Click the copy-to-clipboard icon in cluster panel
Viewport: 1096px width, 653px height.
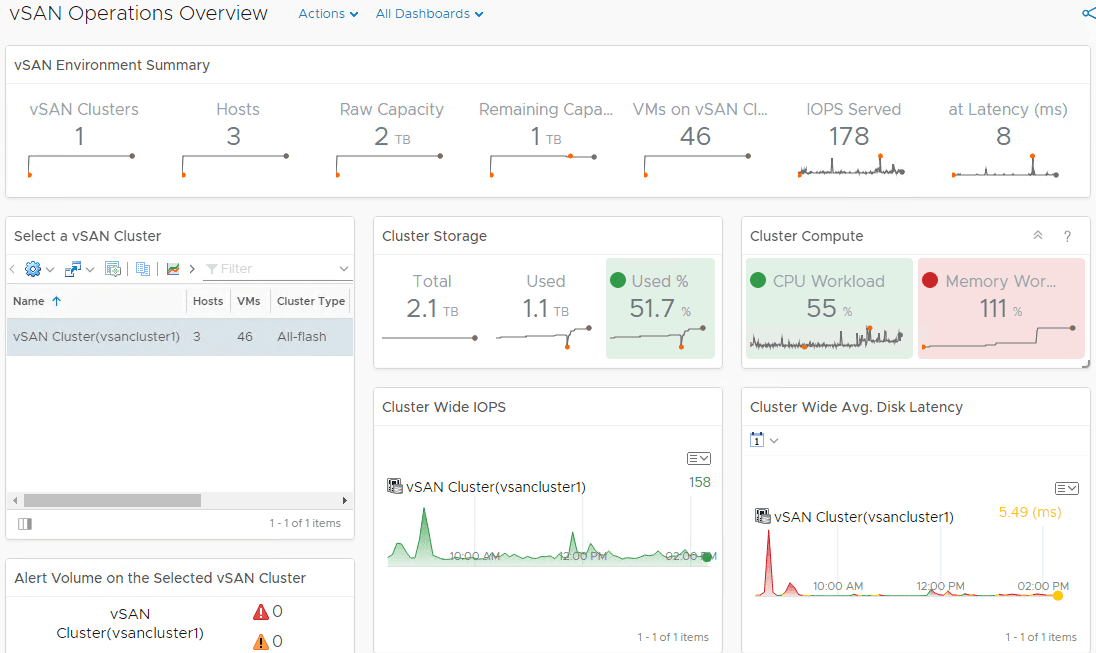coord(144,269)
